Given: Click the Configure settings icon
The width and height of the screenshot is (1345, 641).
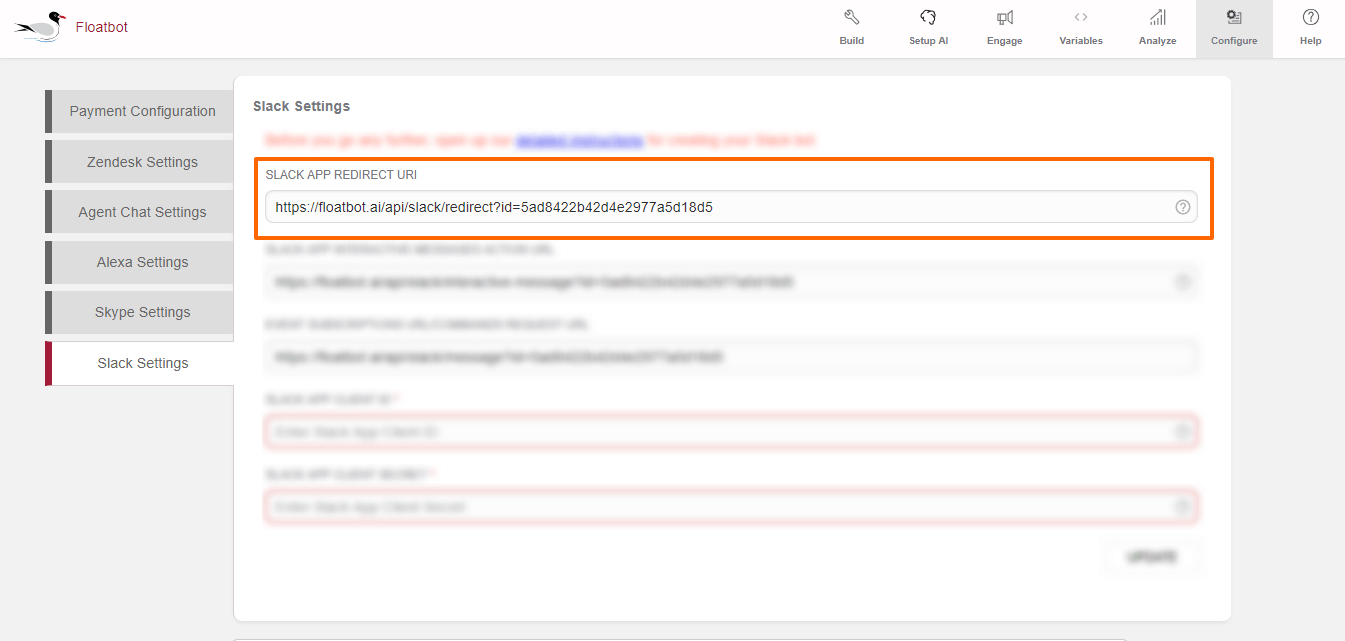Looking at the screenshot, I should point(1234,17).
